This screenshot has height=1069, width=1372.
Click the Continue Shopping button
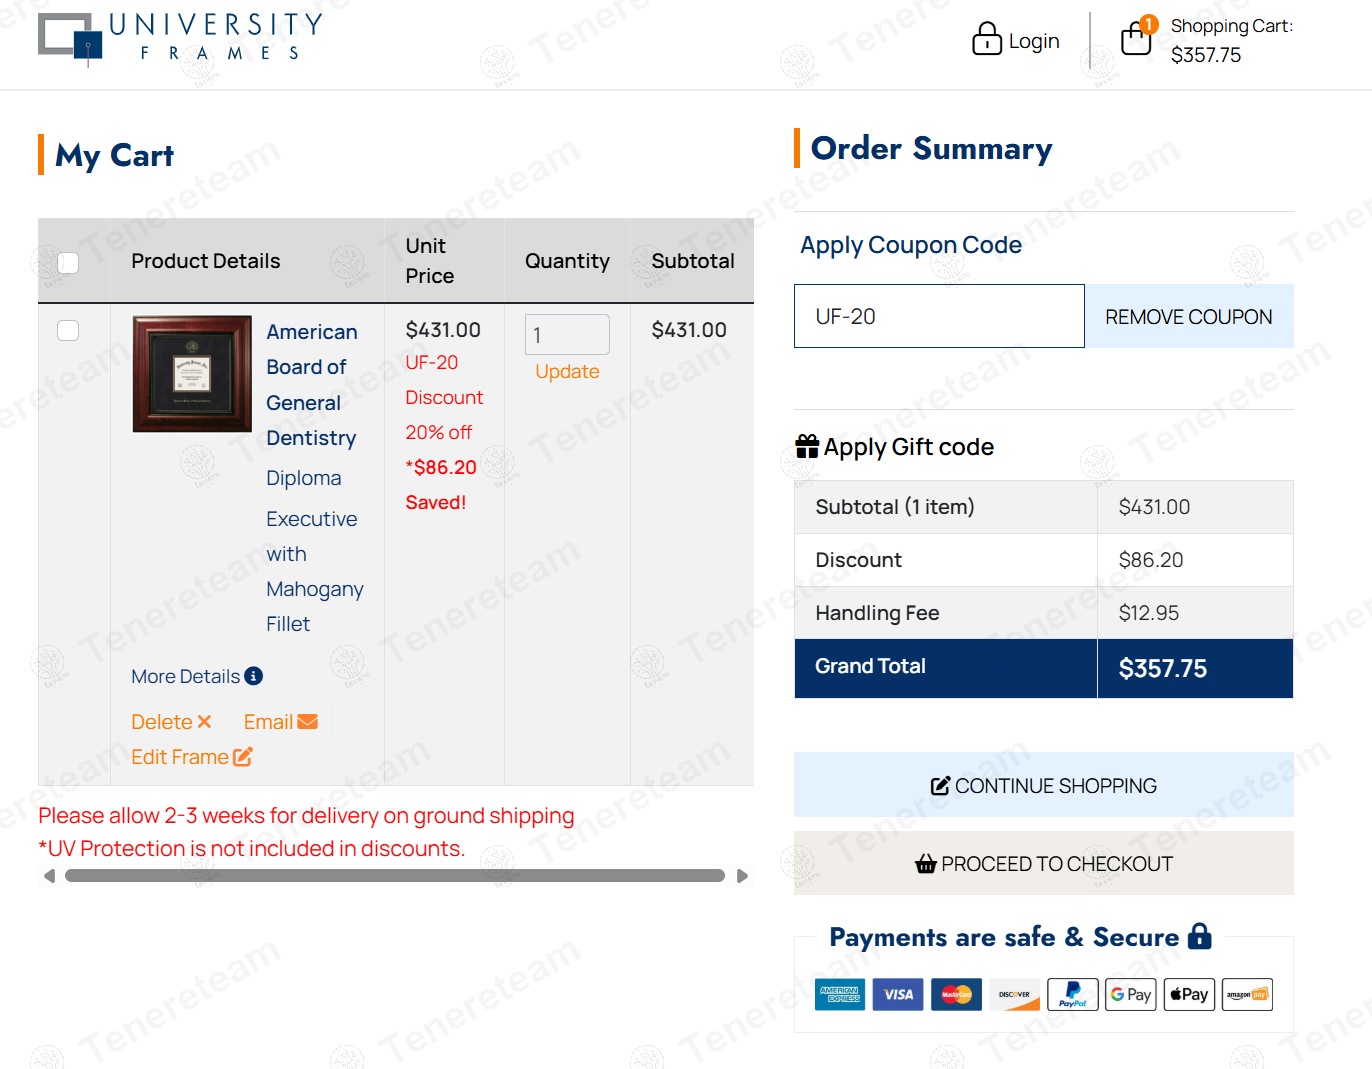point(1043,785)
